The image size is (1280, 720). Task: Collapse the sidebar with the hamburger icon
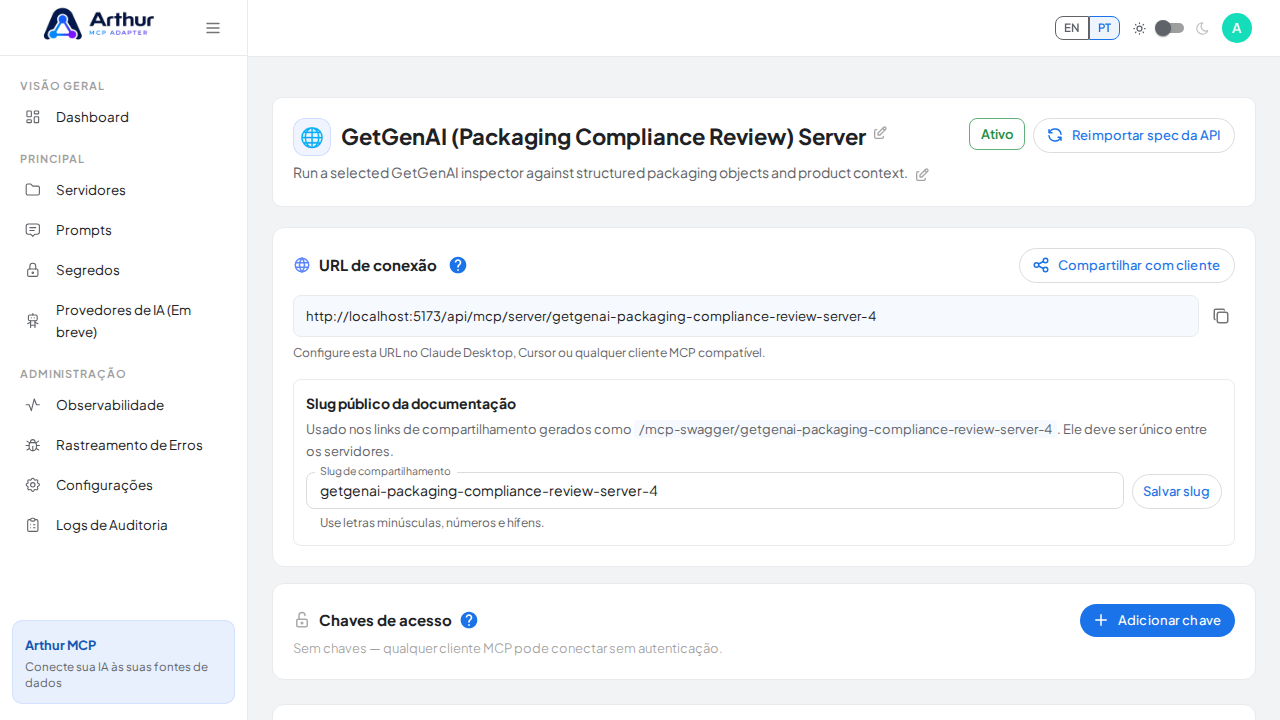pos(213,28)
